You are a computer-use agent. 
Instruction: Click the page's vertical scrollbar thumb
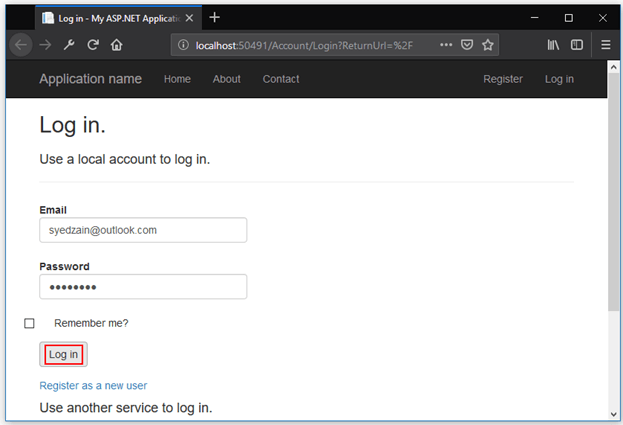tap(613, 200)
